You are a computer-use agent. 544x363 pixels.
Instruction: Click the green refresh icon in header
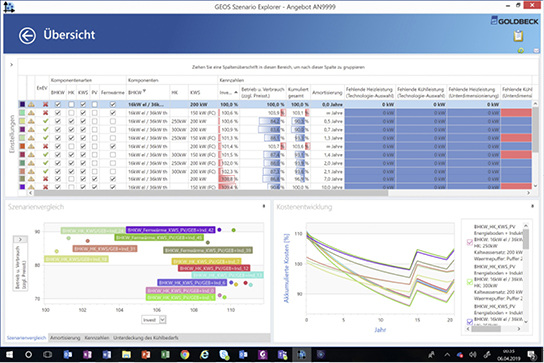[x=521, y=51]
